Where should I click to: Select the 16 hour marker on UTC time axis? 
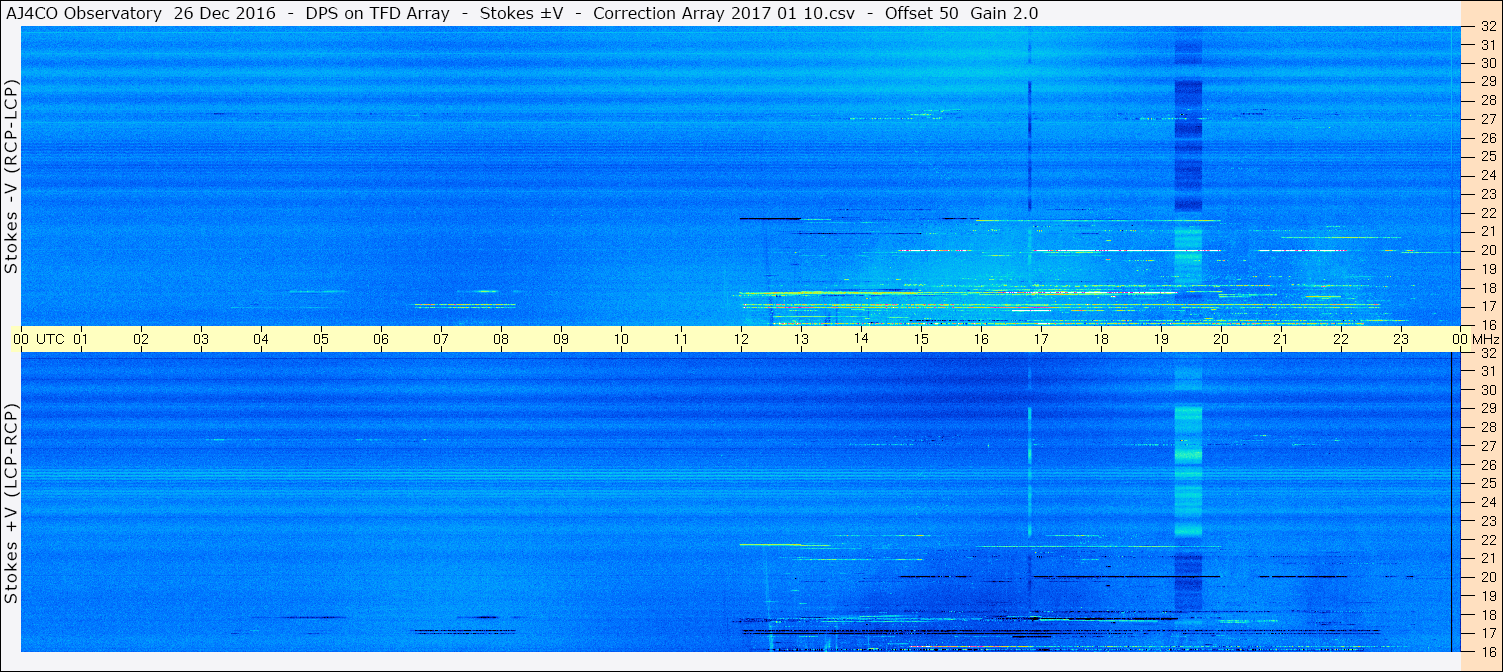981,340
